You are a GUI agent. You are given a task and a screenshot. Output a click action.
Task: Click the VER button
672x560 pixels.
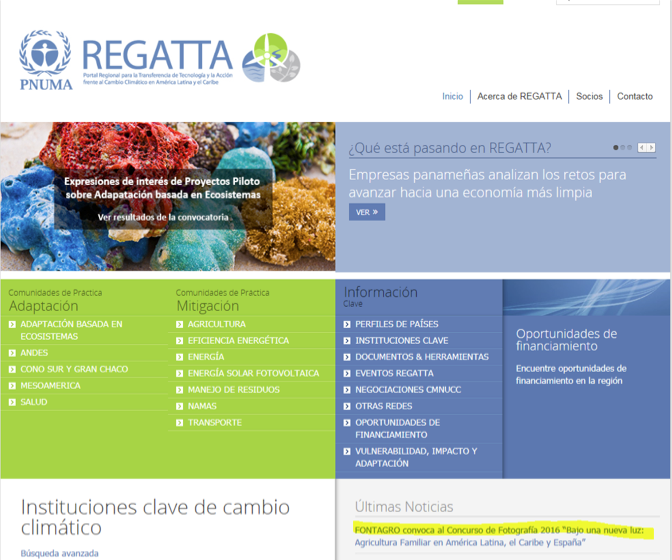367,212
